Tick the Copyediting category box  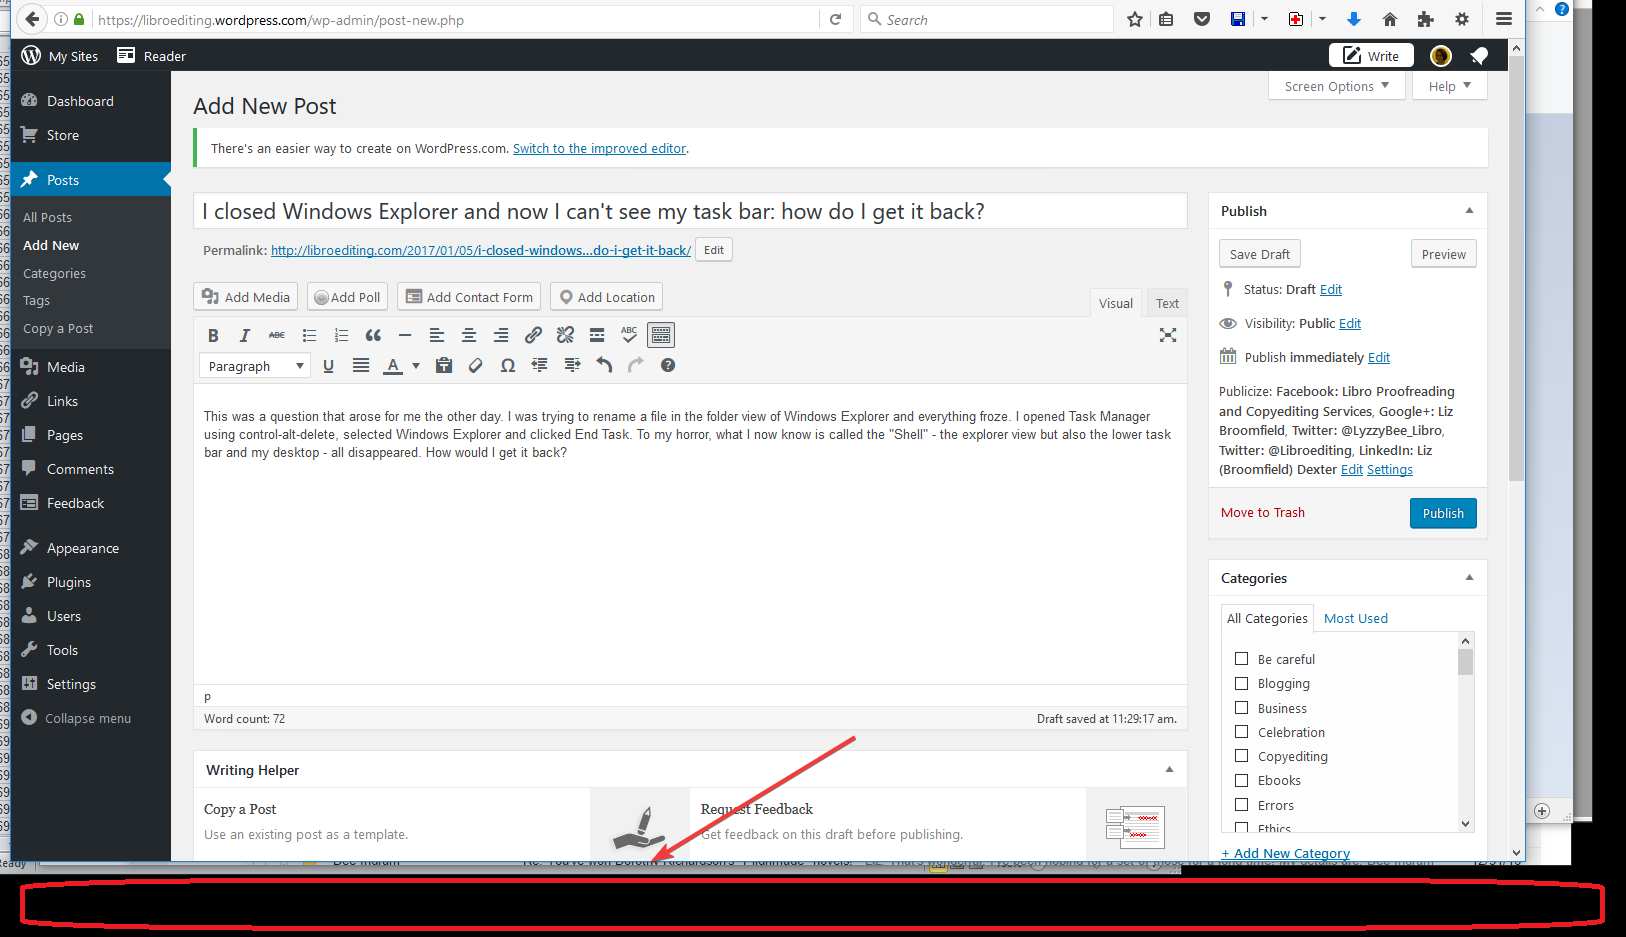[x=1241, y=757]
